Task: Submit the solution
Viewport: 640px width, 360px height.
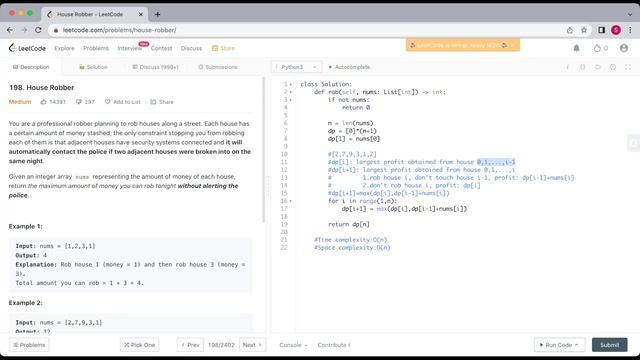Action: tap(609, 345)
